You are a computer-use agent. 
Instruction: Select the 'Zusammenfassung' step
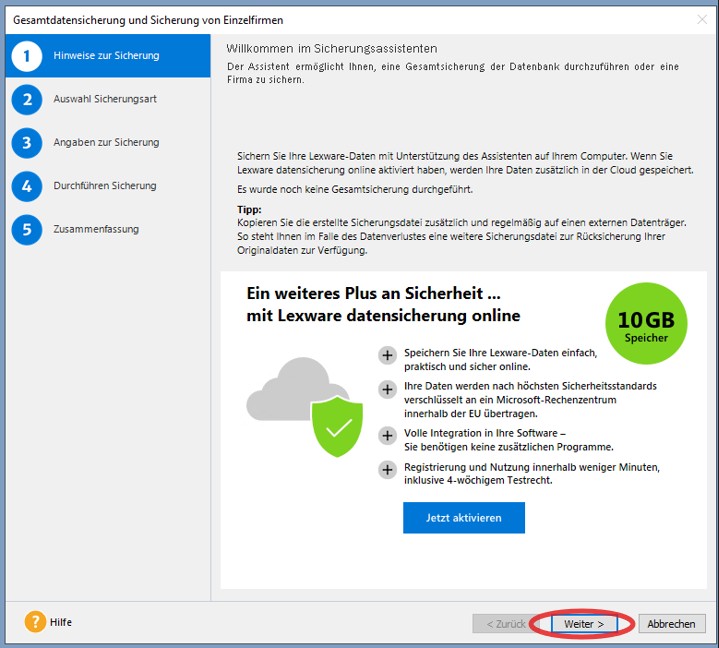click(108, 229)
